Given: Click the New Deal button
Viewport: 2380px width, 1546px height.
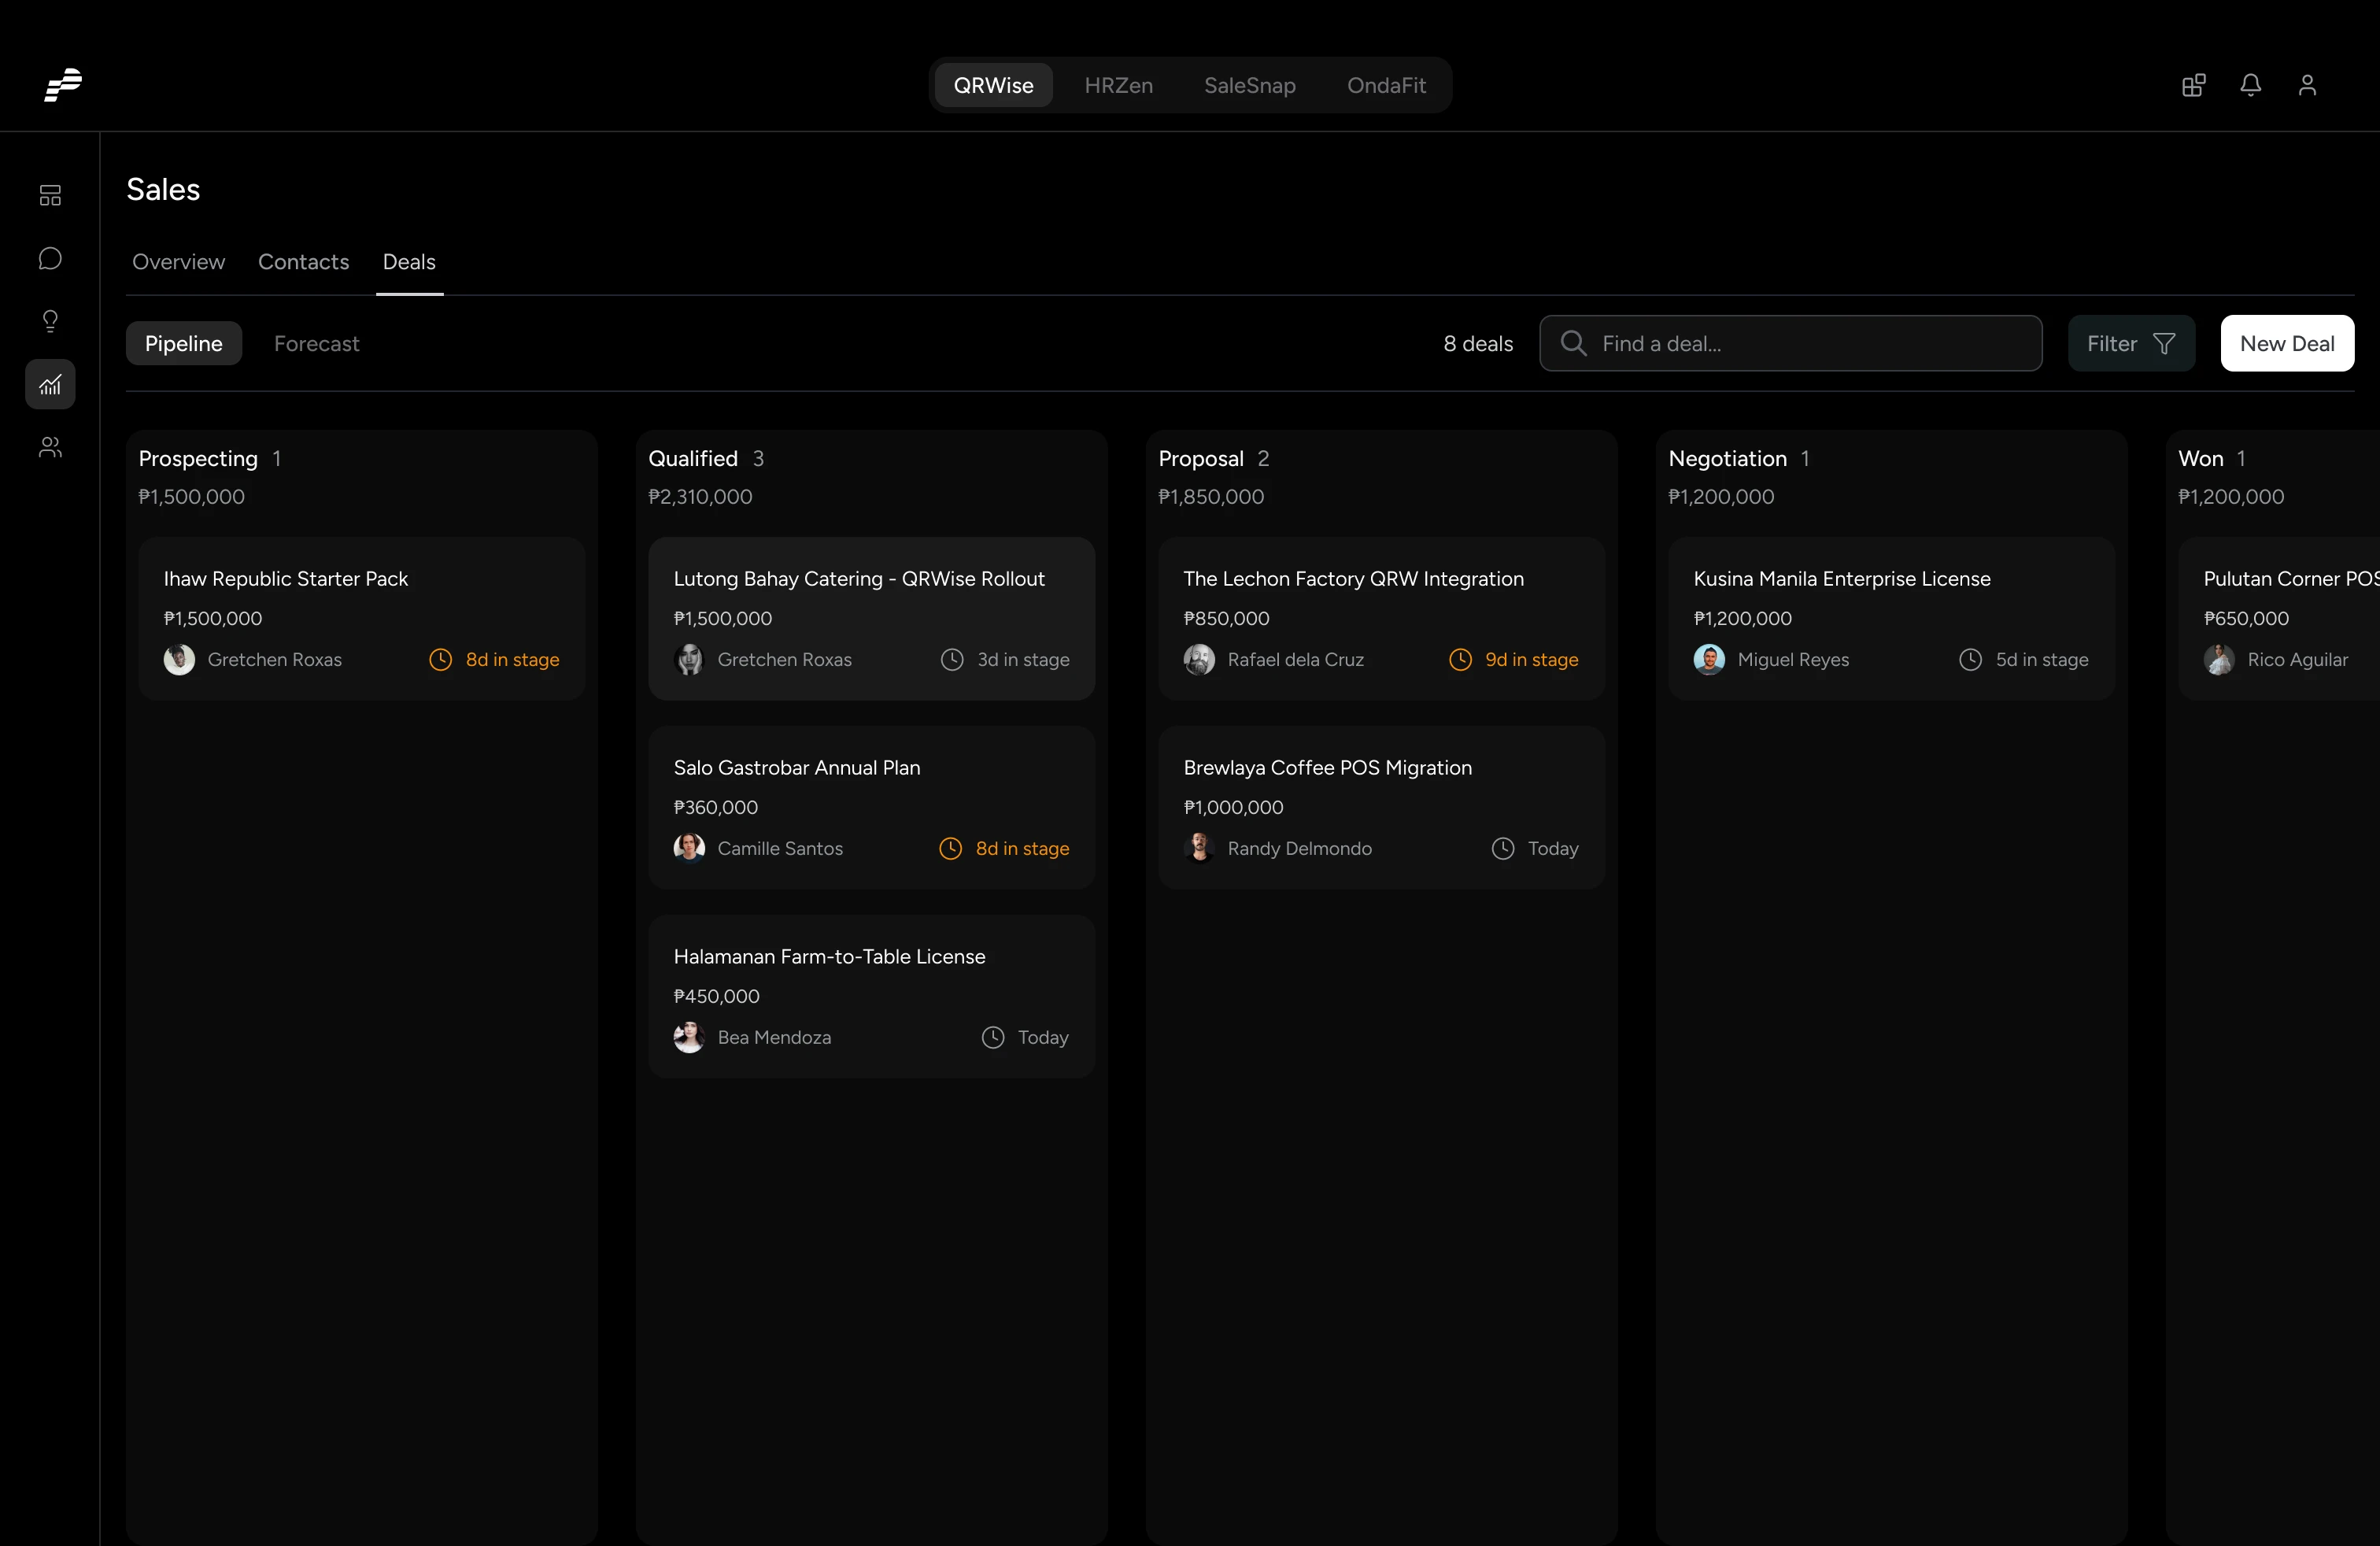Looking at the screenshot, I should point(2287,343).
